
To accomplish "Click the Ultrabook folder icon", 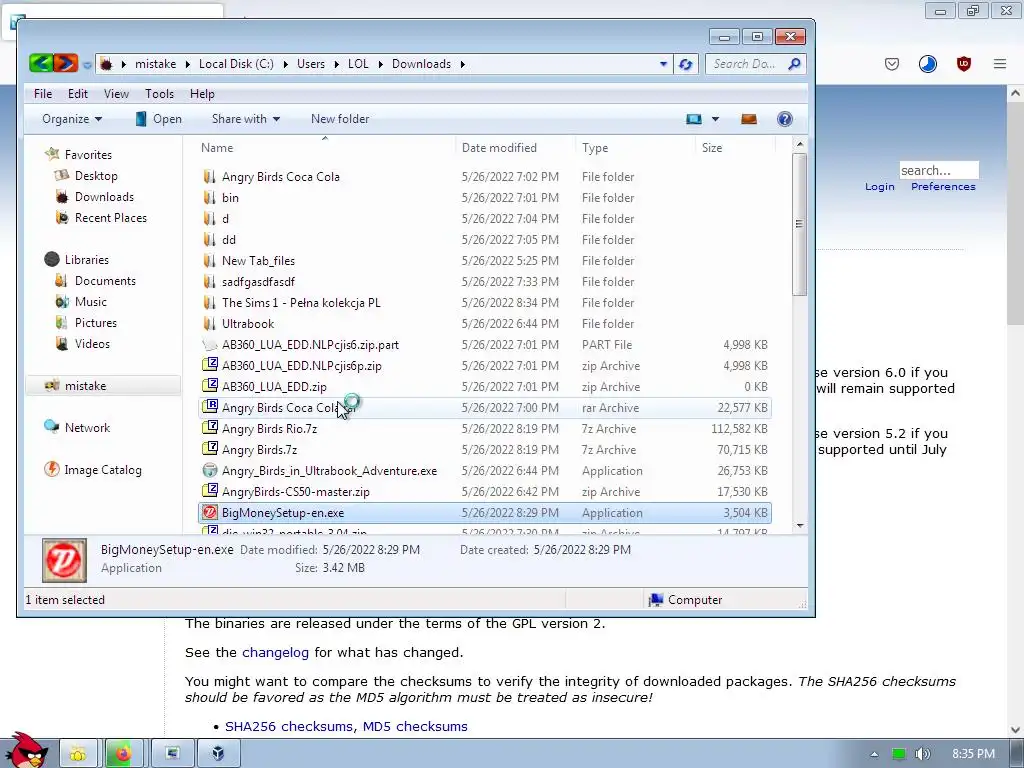I will click(x=209, y=323).
